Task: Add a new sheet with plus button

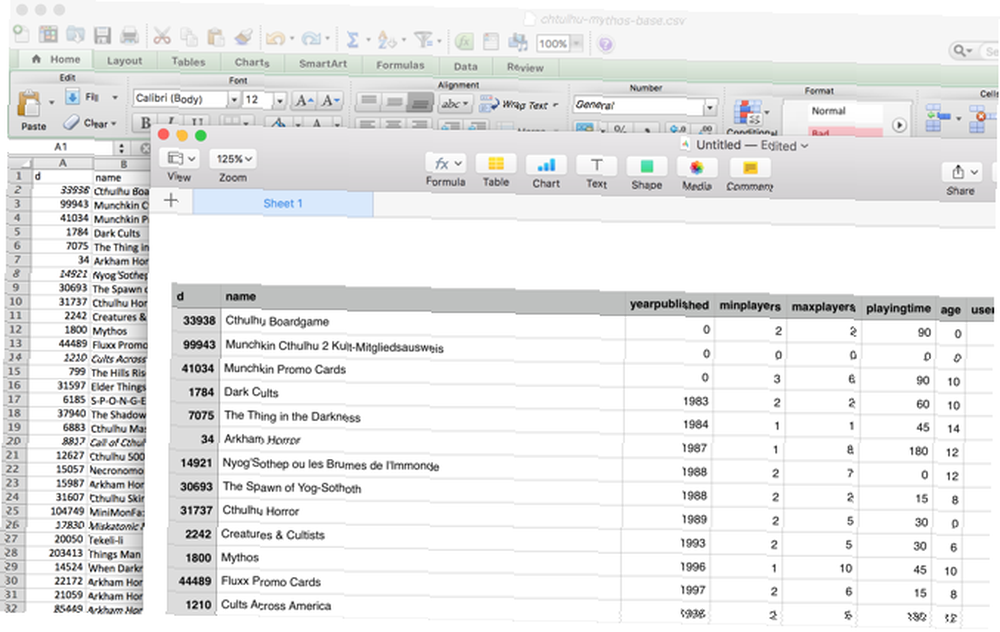Action: tap(171, 200)
